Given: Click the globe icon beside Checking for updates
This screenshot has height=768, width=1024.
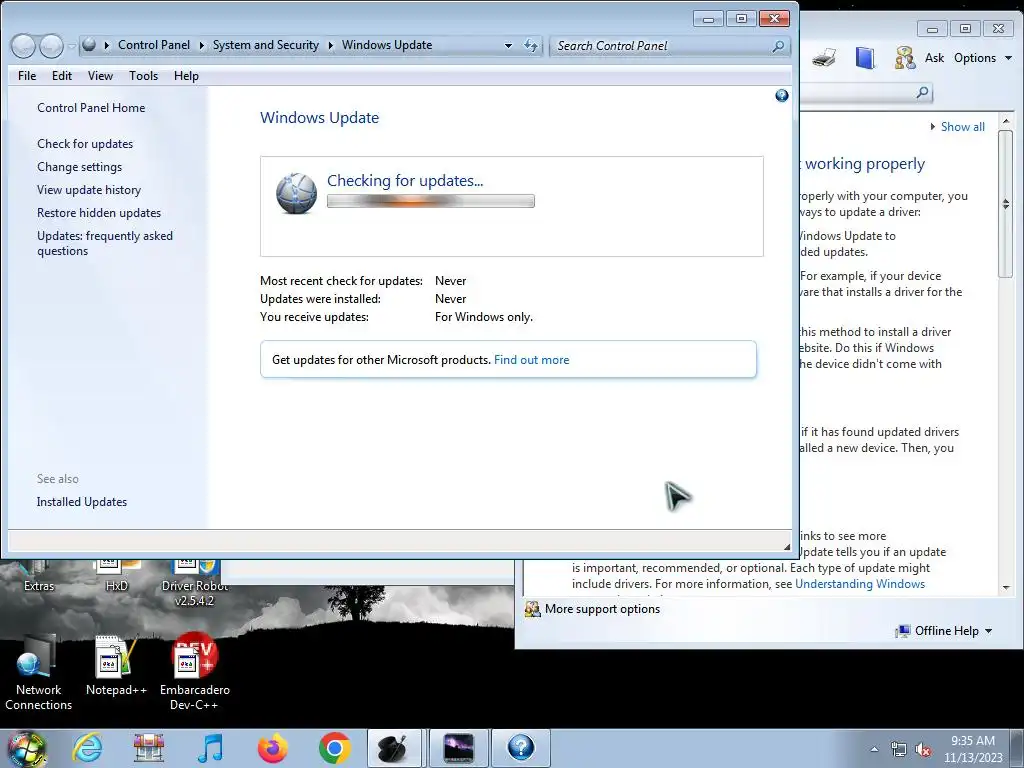Looking at the screenshot, I should (296, 193).
